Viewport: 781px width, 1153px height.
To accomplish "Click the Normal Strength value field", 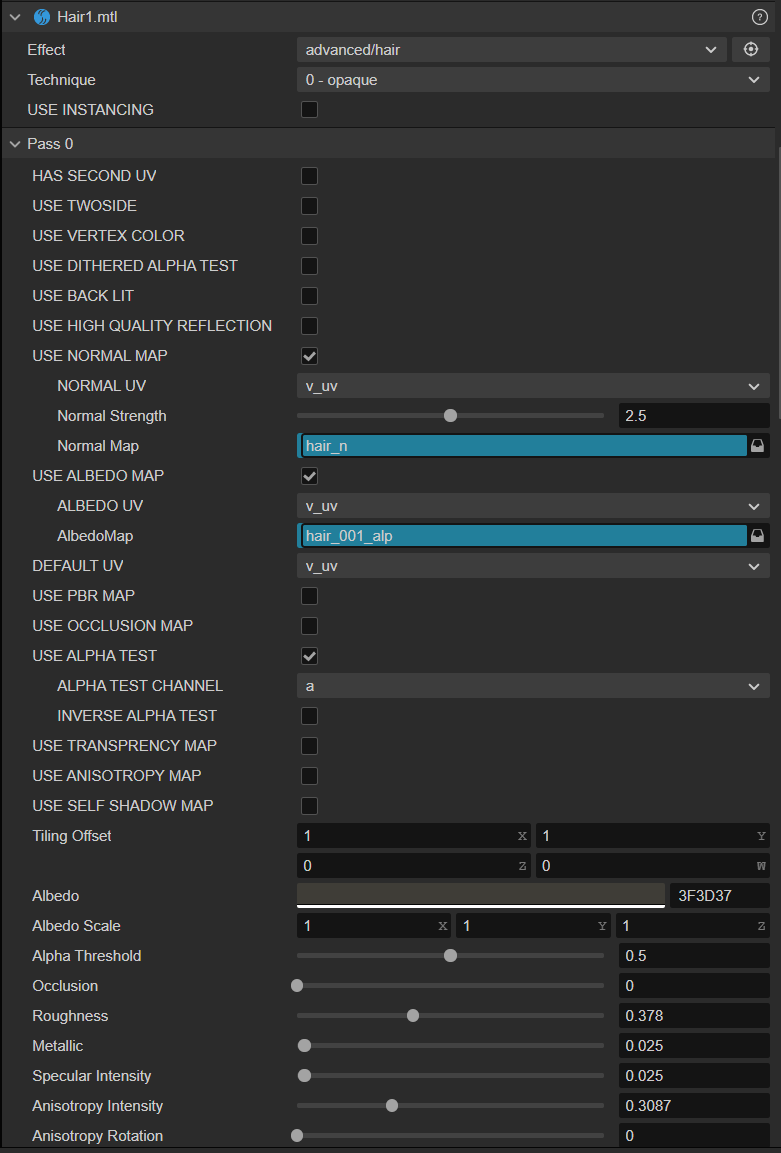I will (694, 416).
